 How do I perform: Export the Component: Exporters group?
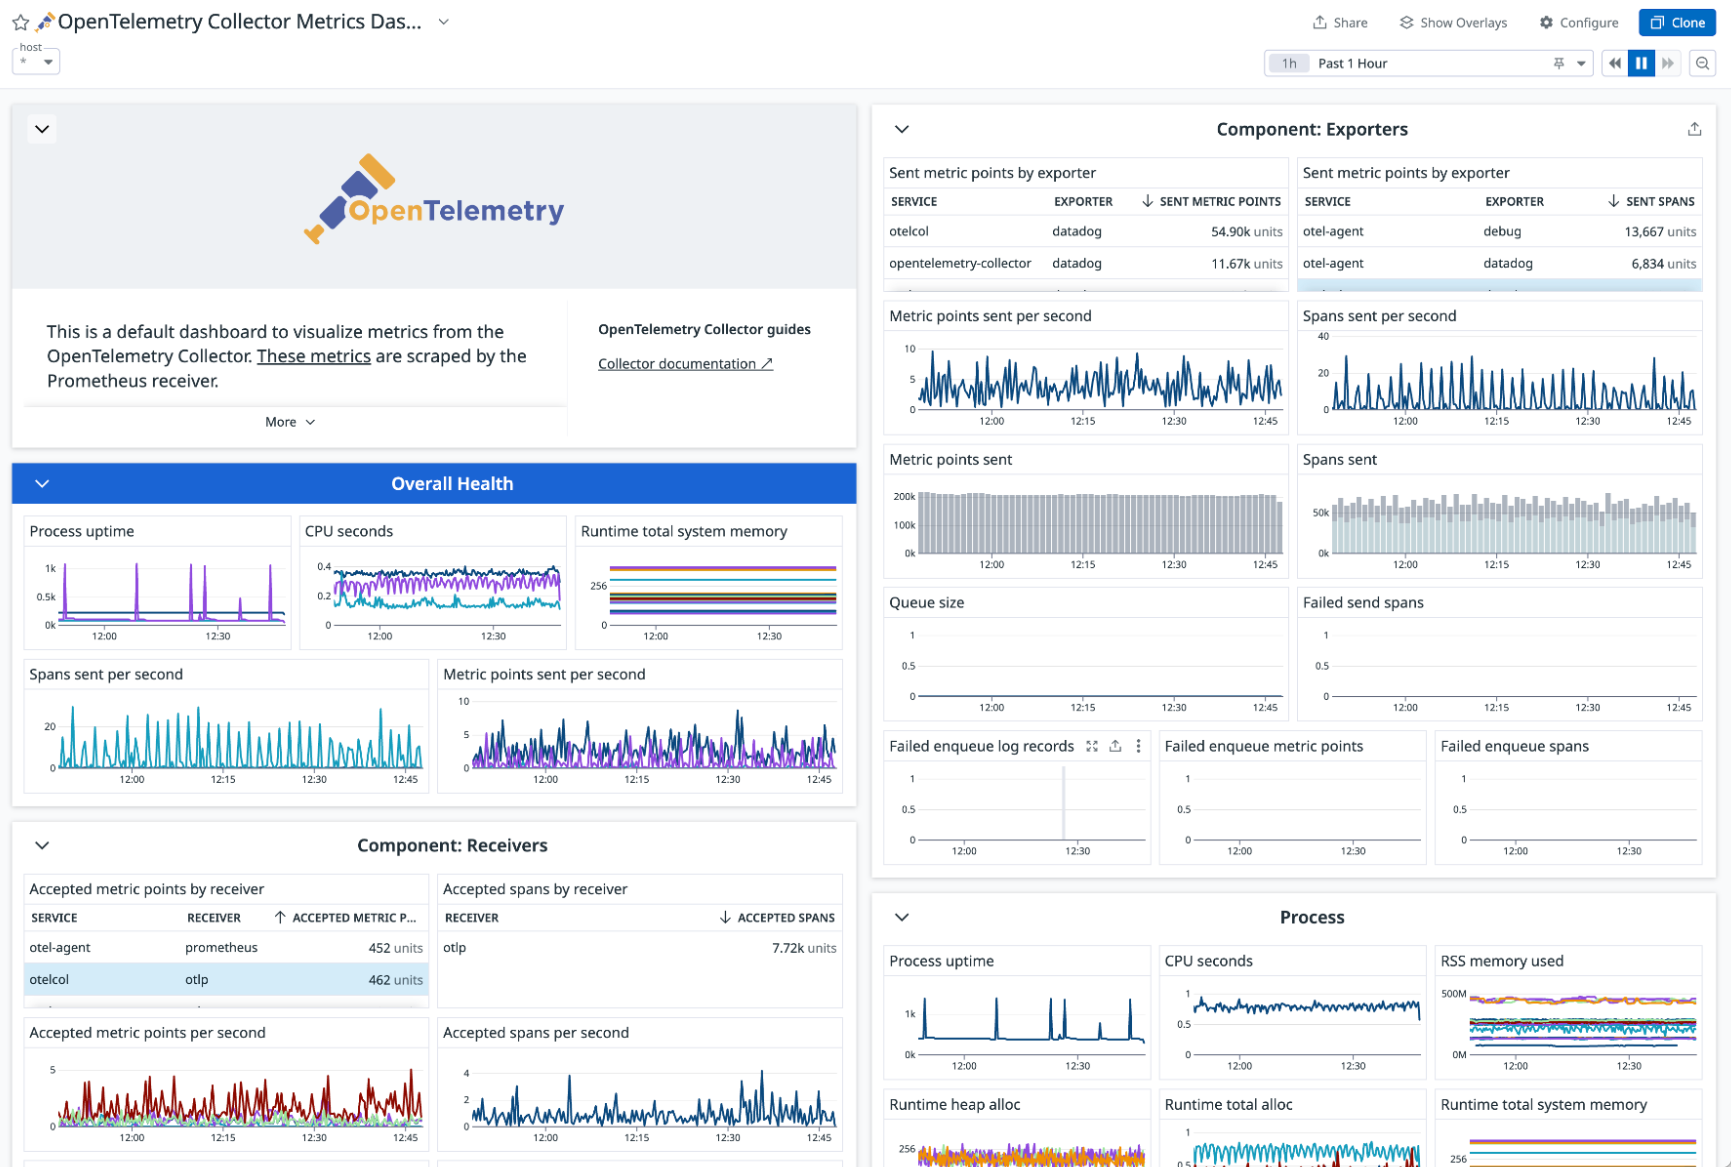1694,129
